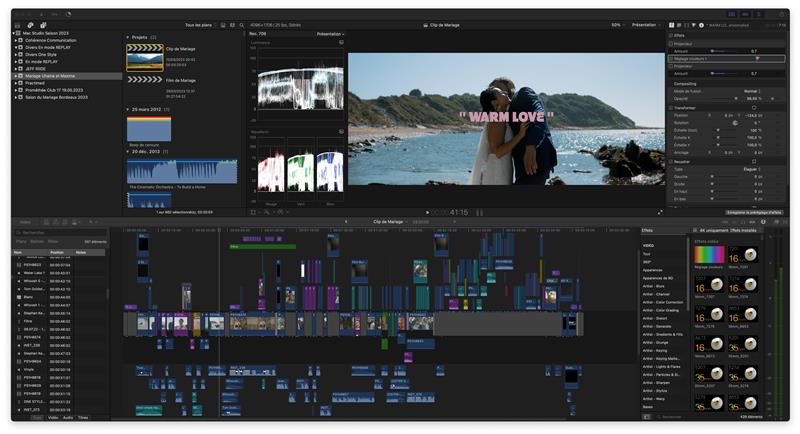Open the Info inspector tab icon

tap(701, 25)
